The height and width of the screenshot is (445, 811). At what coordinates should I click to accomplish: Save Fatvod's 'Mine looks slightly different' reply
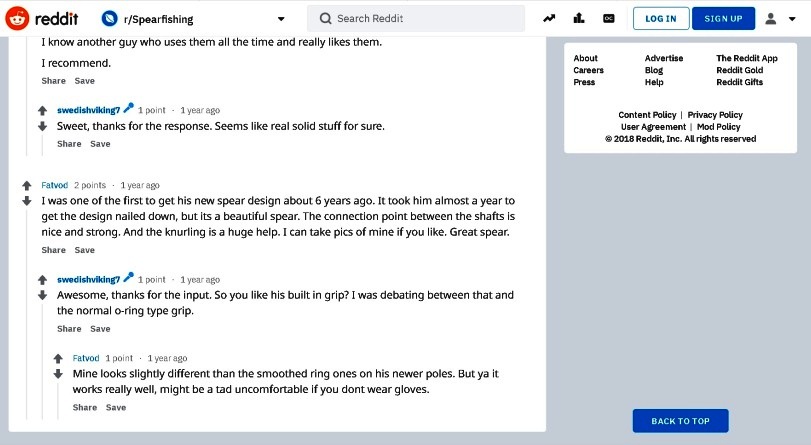(116, 407)
